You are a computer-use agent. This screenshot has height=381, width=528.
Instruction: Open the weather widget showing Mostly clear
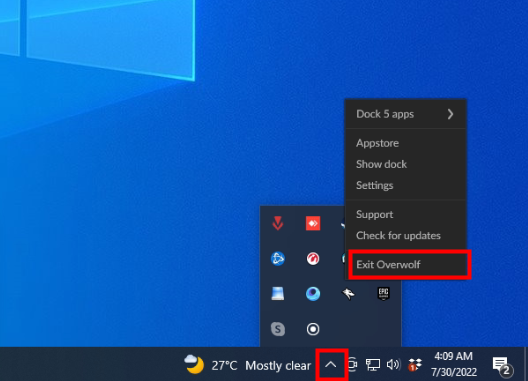tap(248, 365)
